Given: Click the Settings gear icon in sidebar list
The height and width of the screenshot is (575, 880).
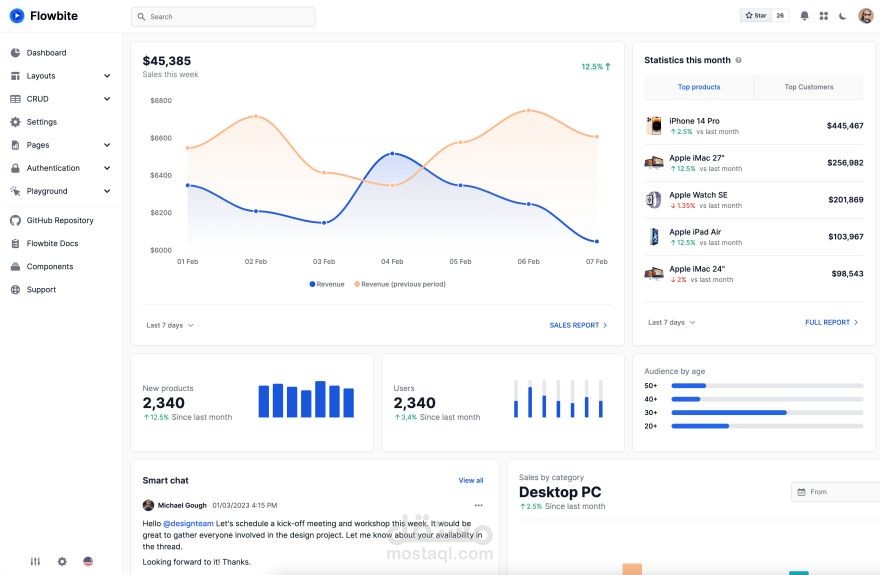Looking at the screenshot, I should (15, 122).
